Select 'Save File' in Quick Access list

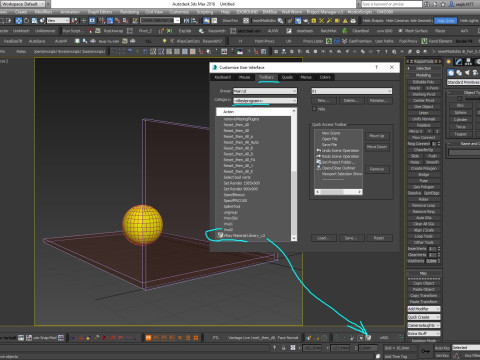[x=329, y=145]
